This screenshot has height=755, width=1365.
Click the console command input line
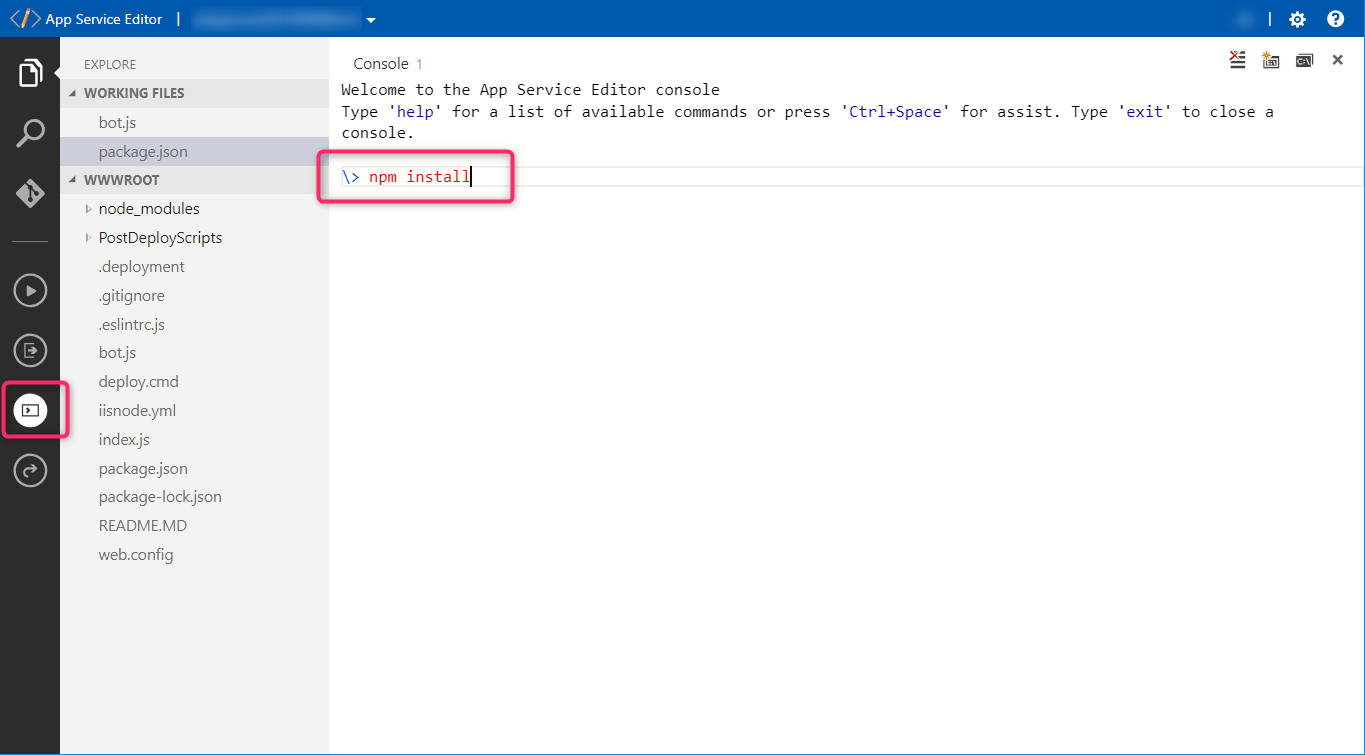point(850,177)
